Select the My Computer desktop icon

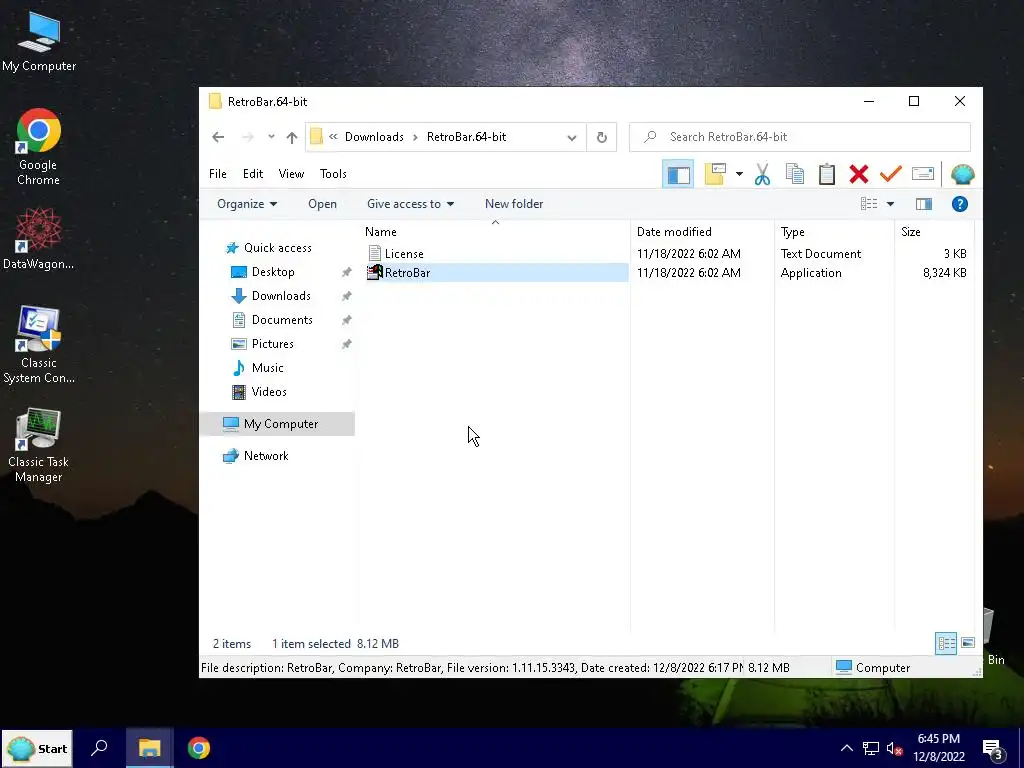click(x=39, y=42)
